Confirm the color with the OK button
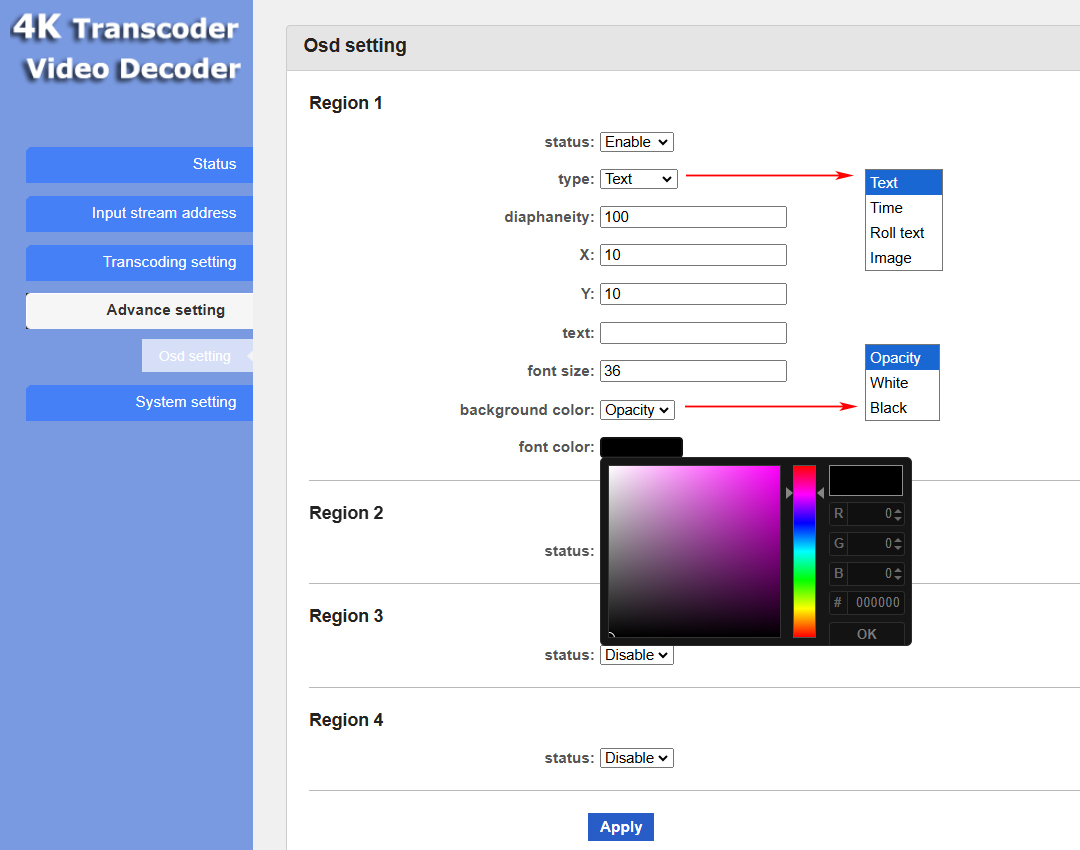1080x850 pixels. click(x=866, y=634)
